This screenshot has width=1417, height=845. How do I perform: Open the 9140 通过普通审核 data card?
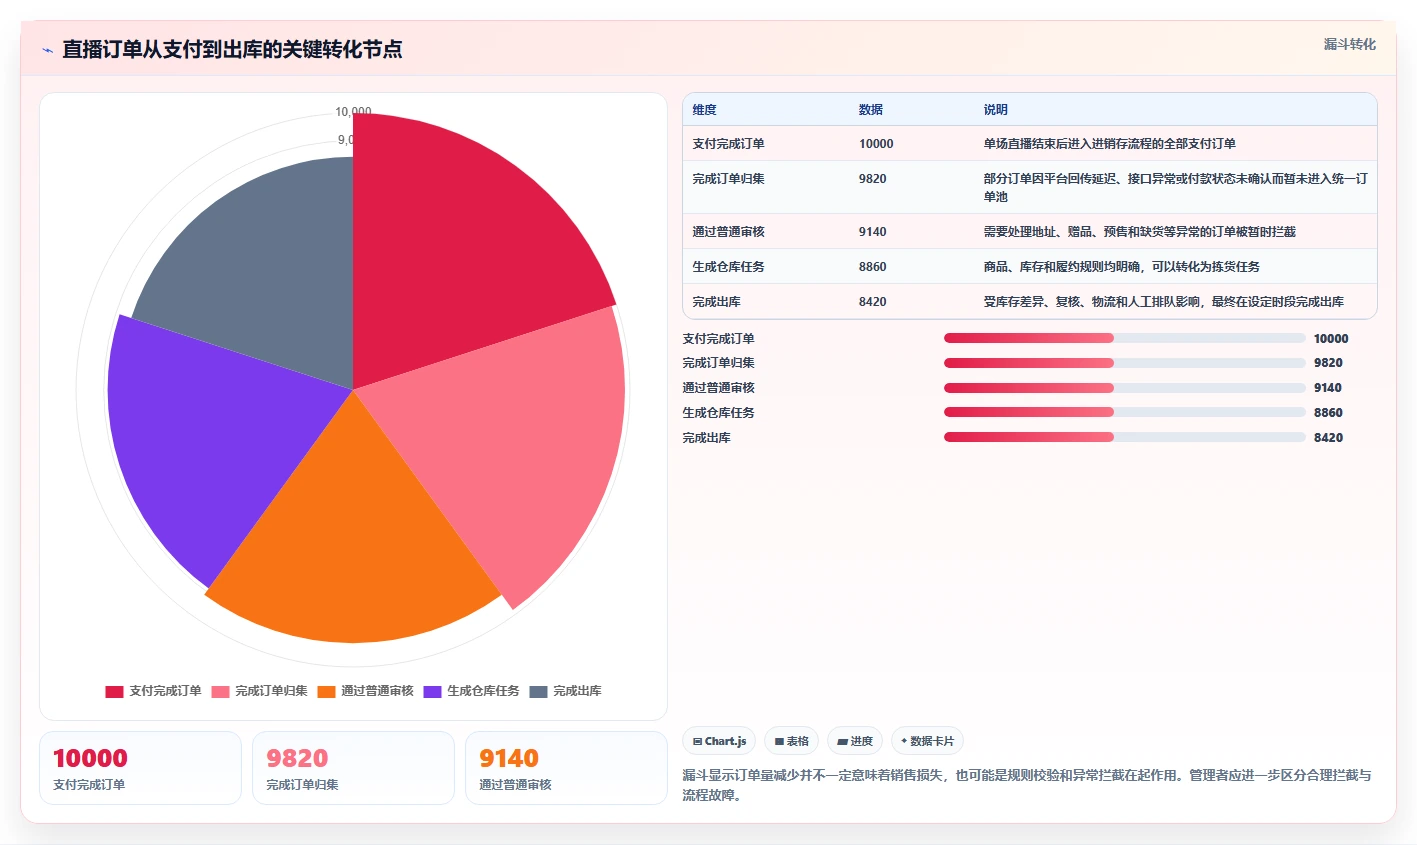tap(566, 768)
